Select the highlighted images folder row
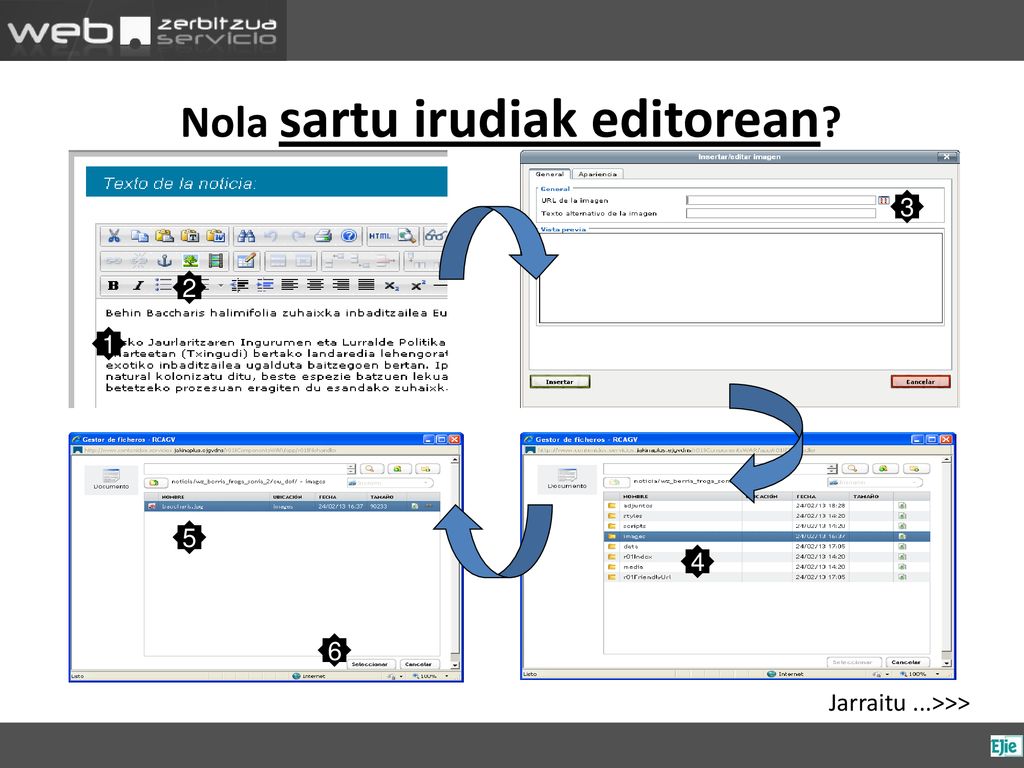 [767, 536]
